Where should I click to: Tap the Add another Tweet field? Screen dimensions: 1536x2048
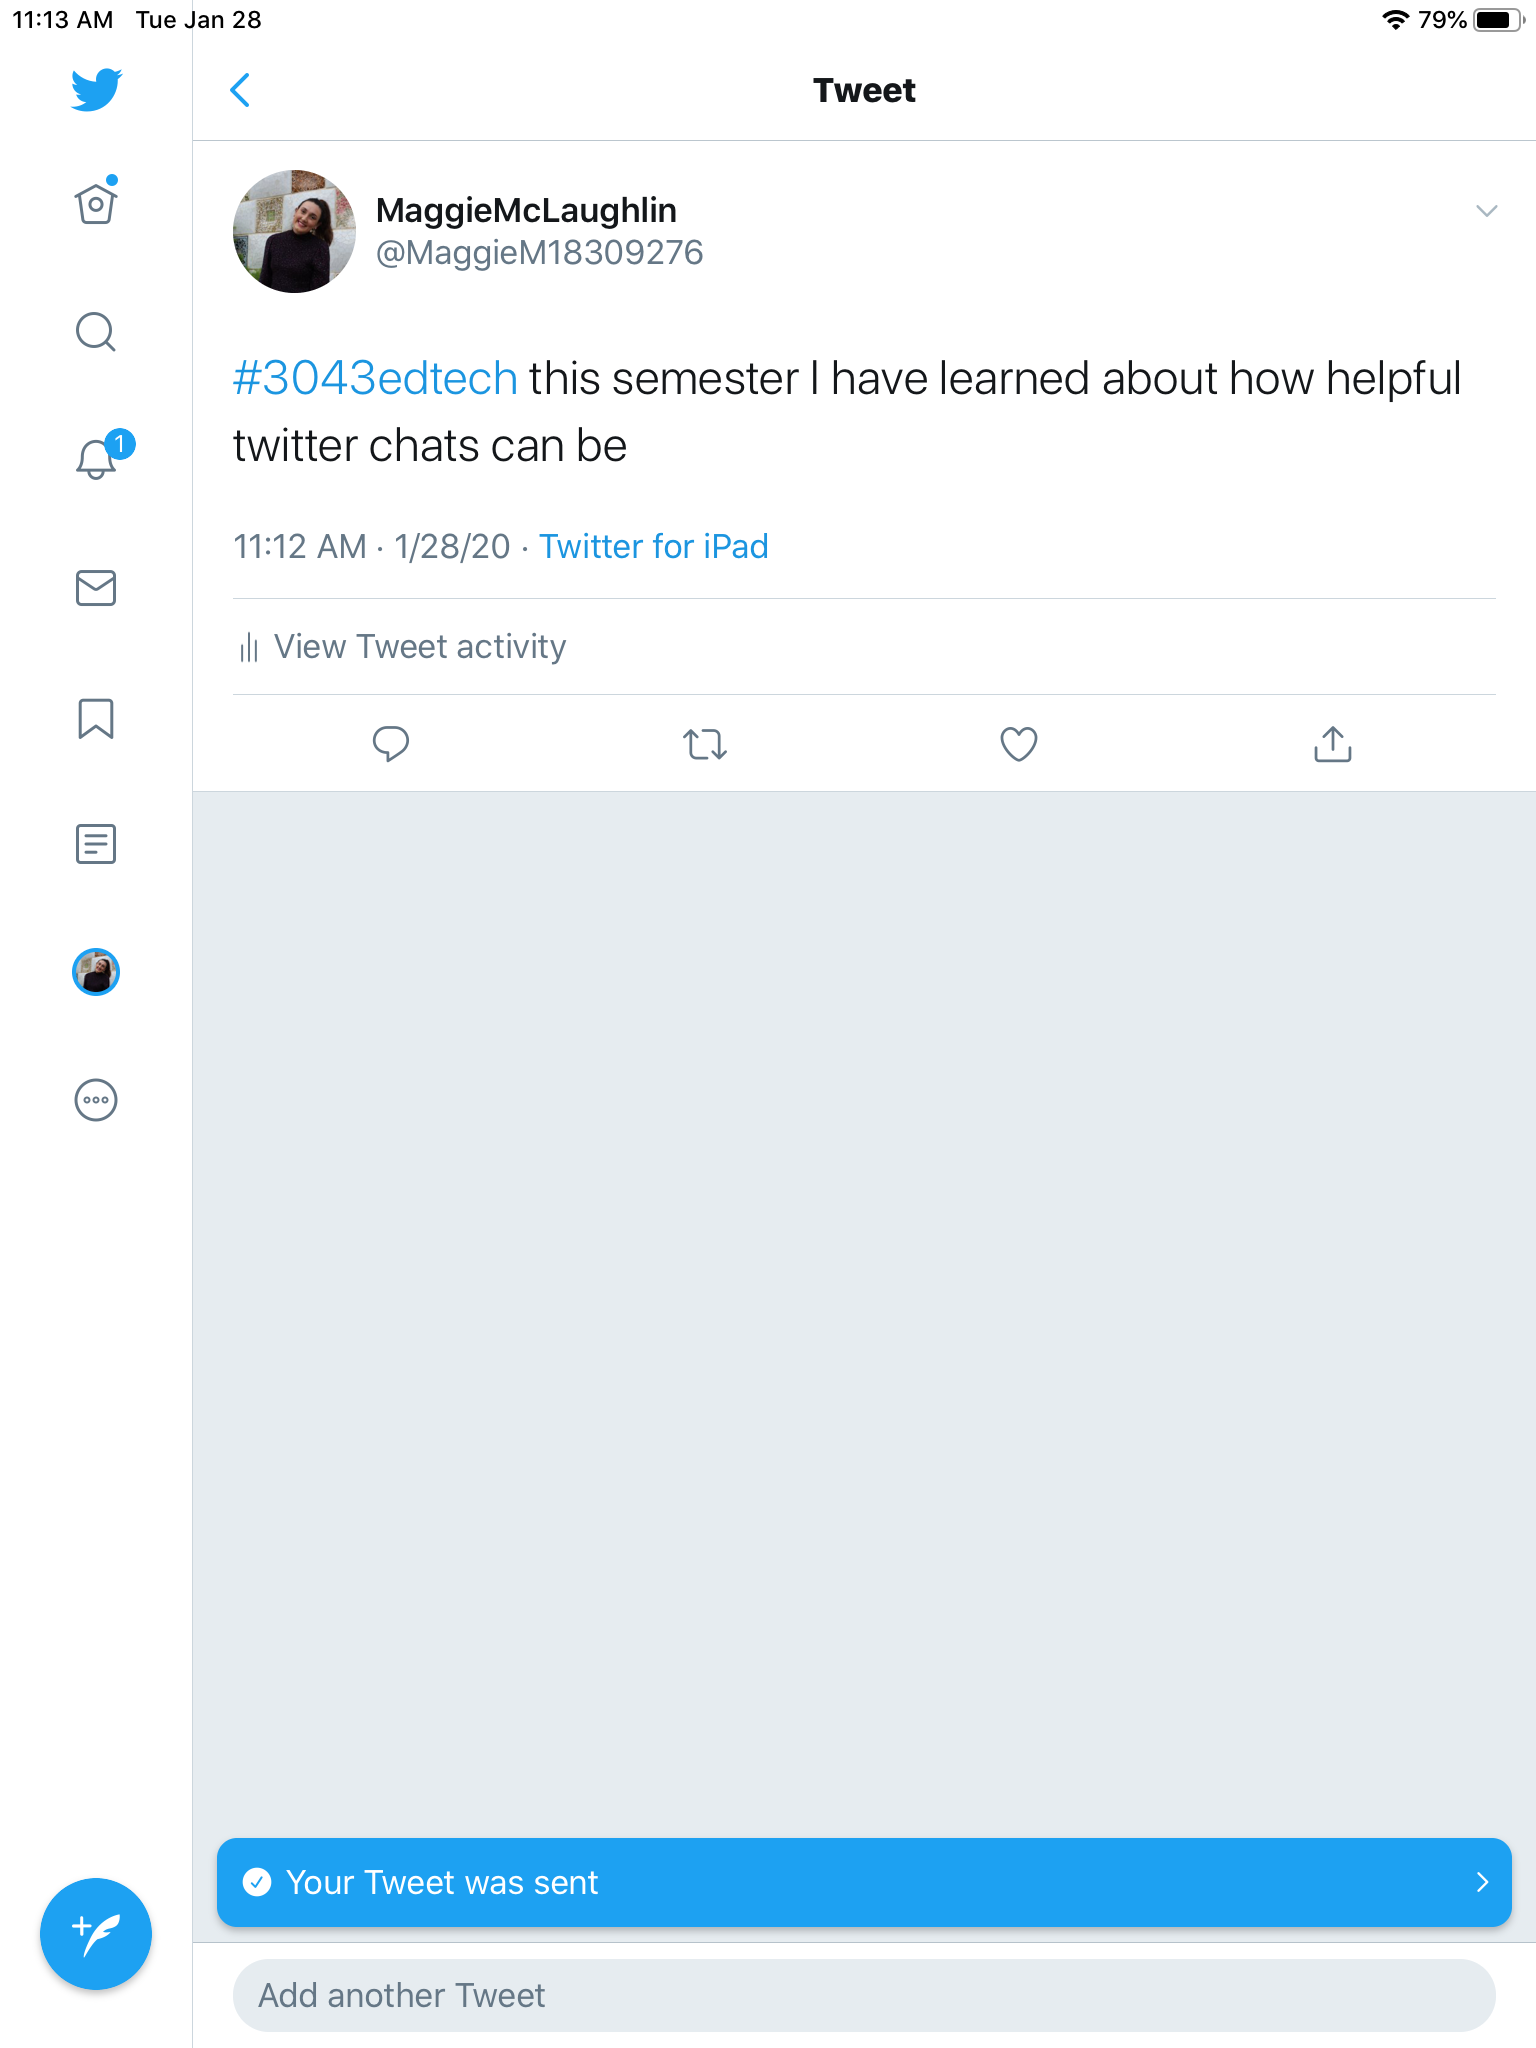[x=864, y=1995]
